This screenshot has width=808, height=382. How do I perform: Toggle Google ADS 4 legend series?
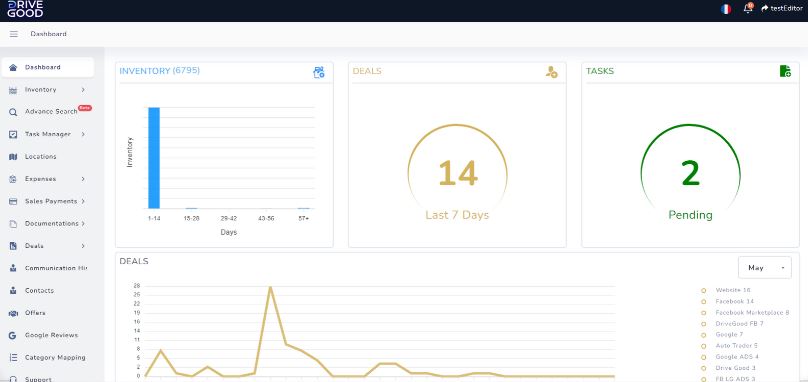[730, 357]
